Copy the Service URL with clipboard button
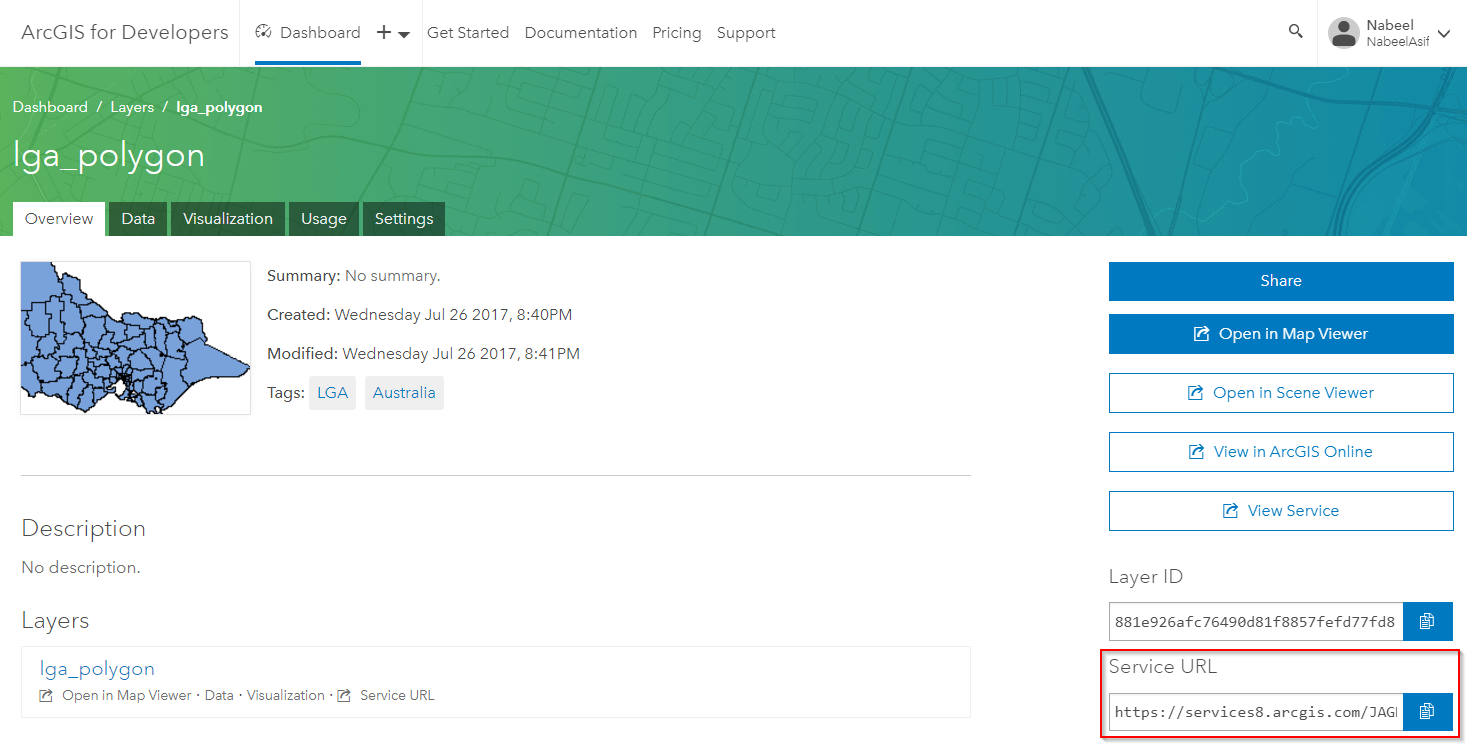This screenshot has height=744, width=1467. coord(1428,712)
